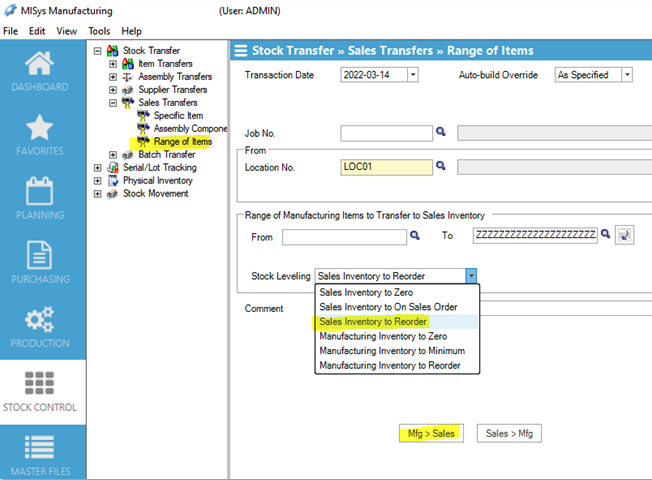Screen dimensions: 652x480
Task: Open the Edit menu
Action: [x=37, y=31]
